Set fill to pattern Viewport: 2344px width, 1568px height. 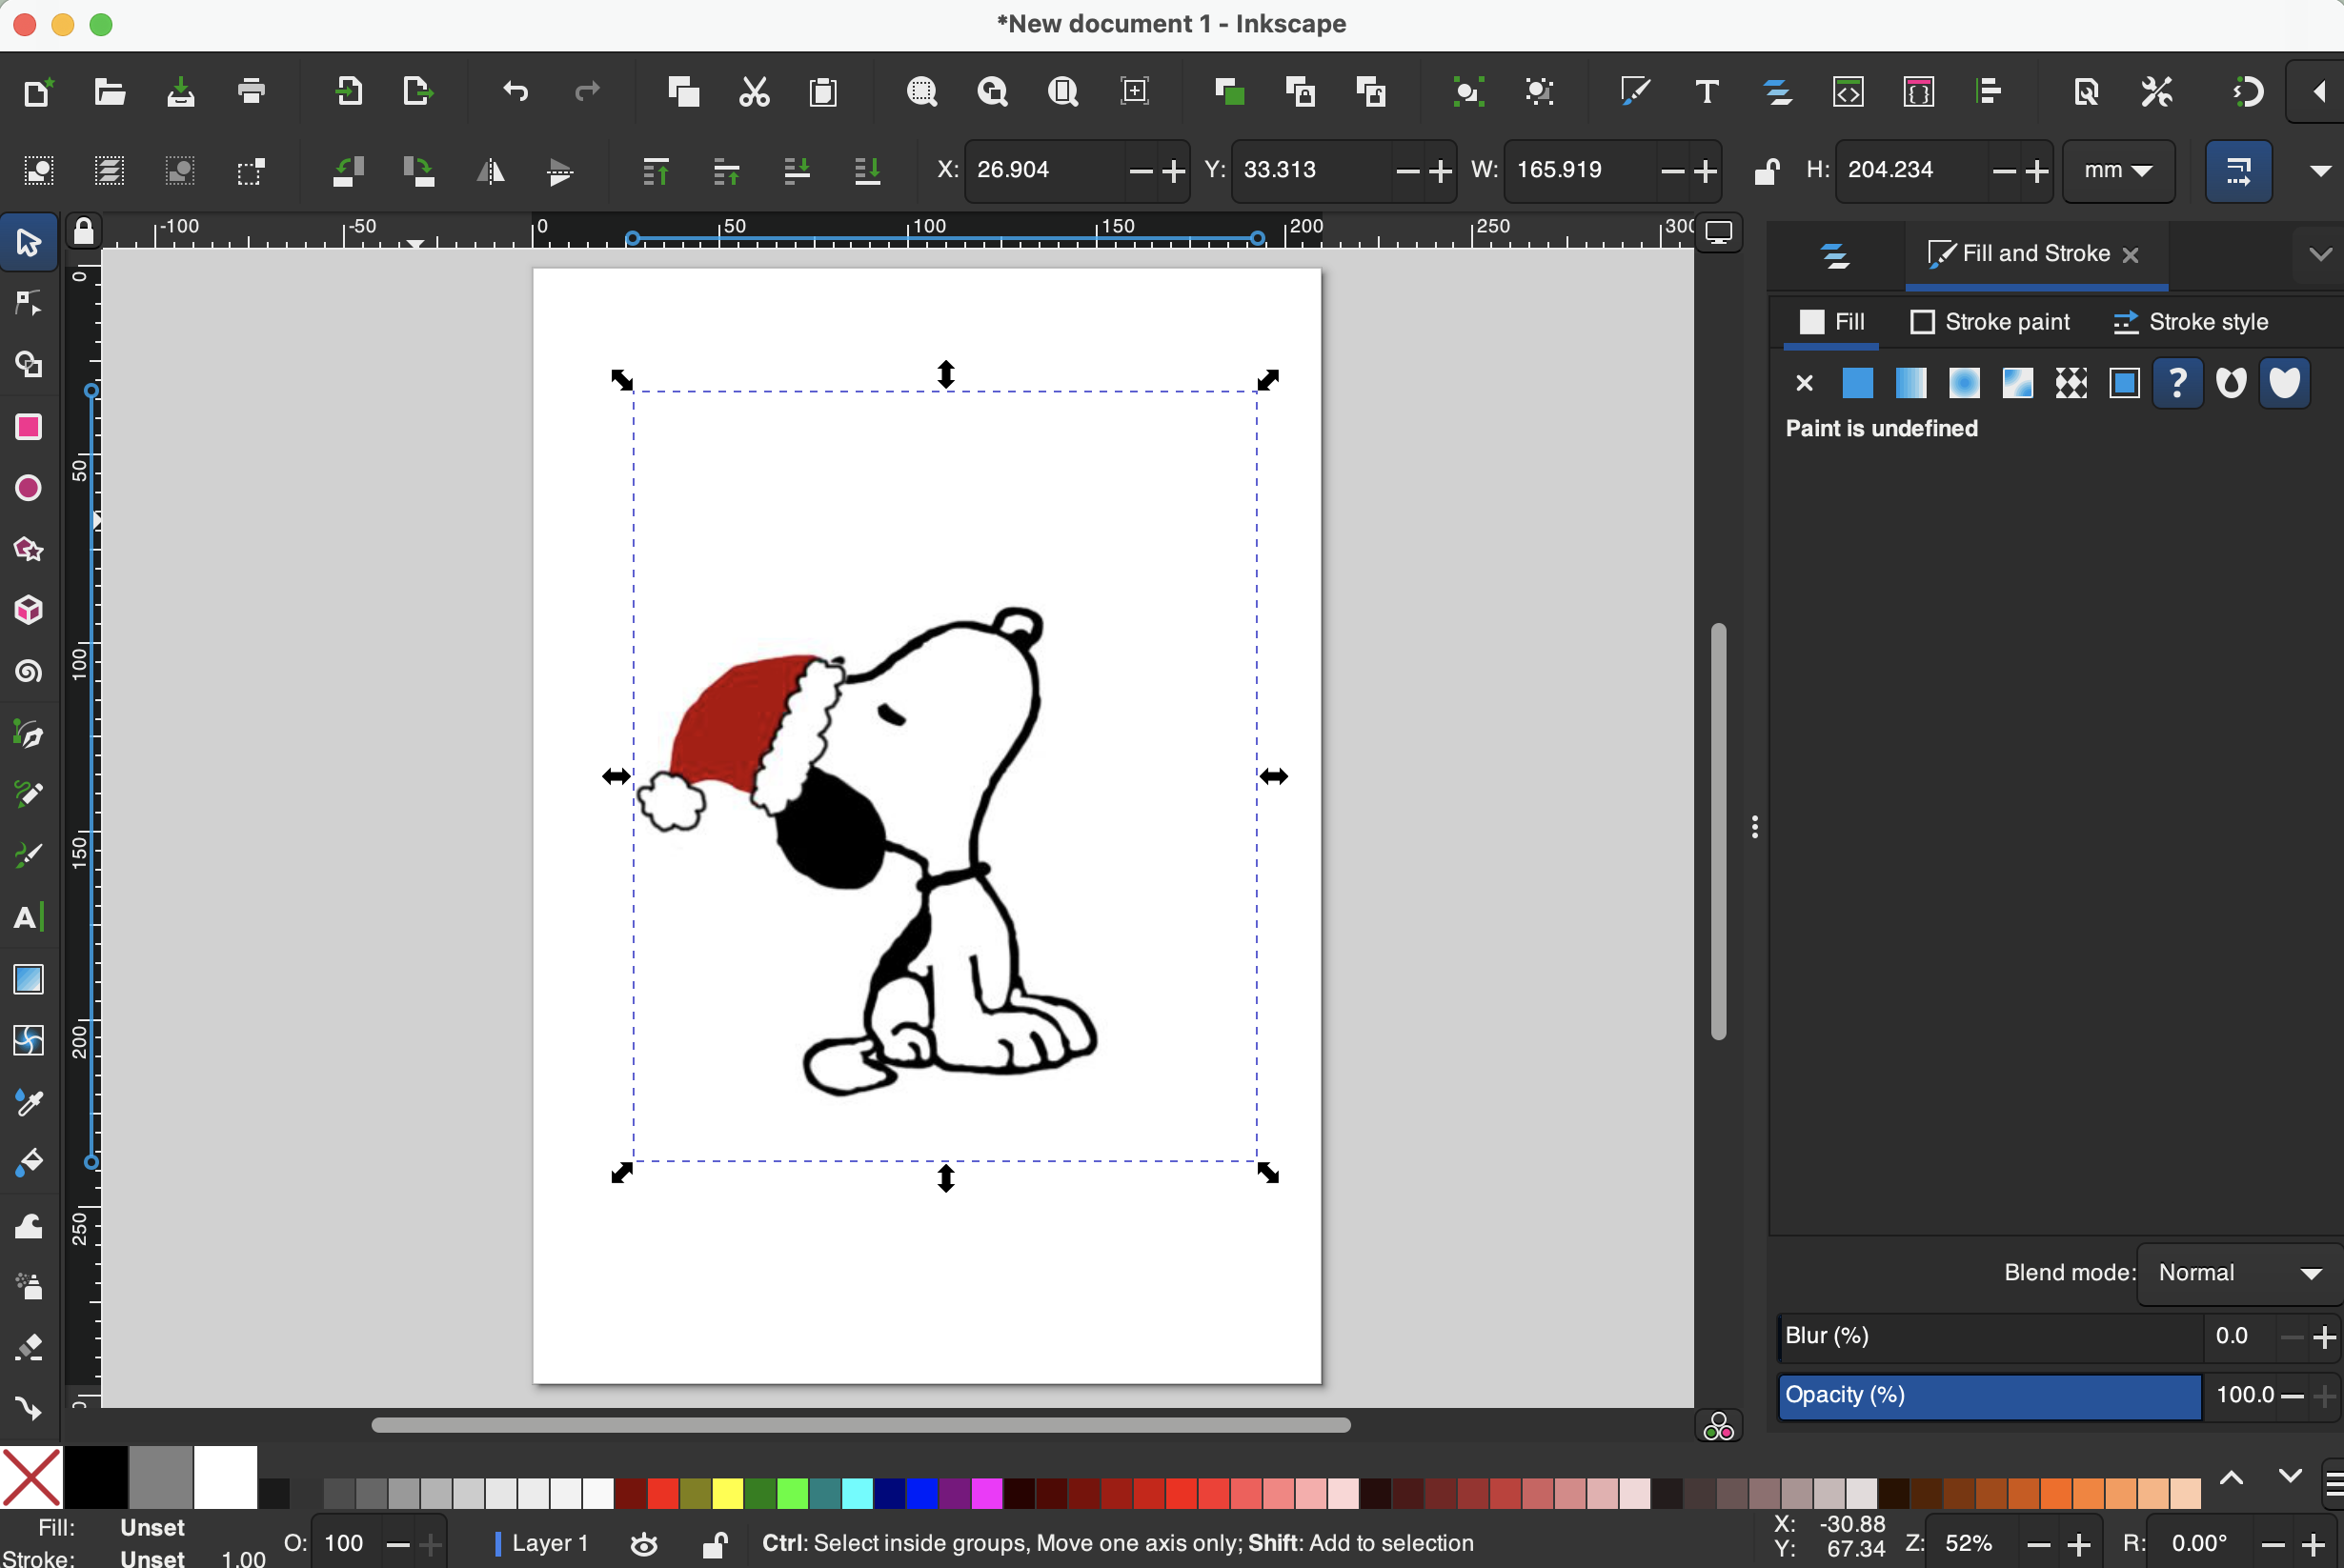2071,383
